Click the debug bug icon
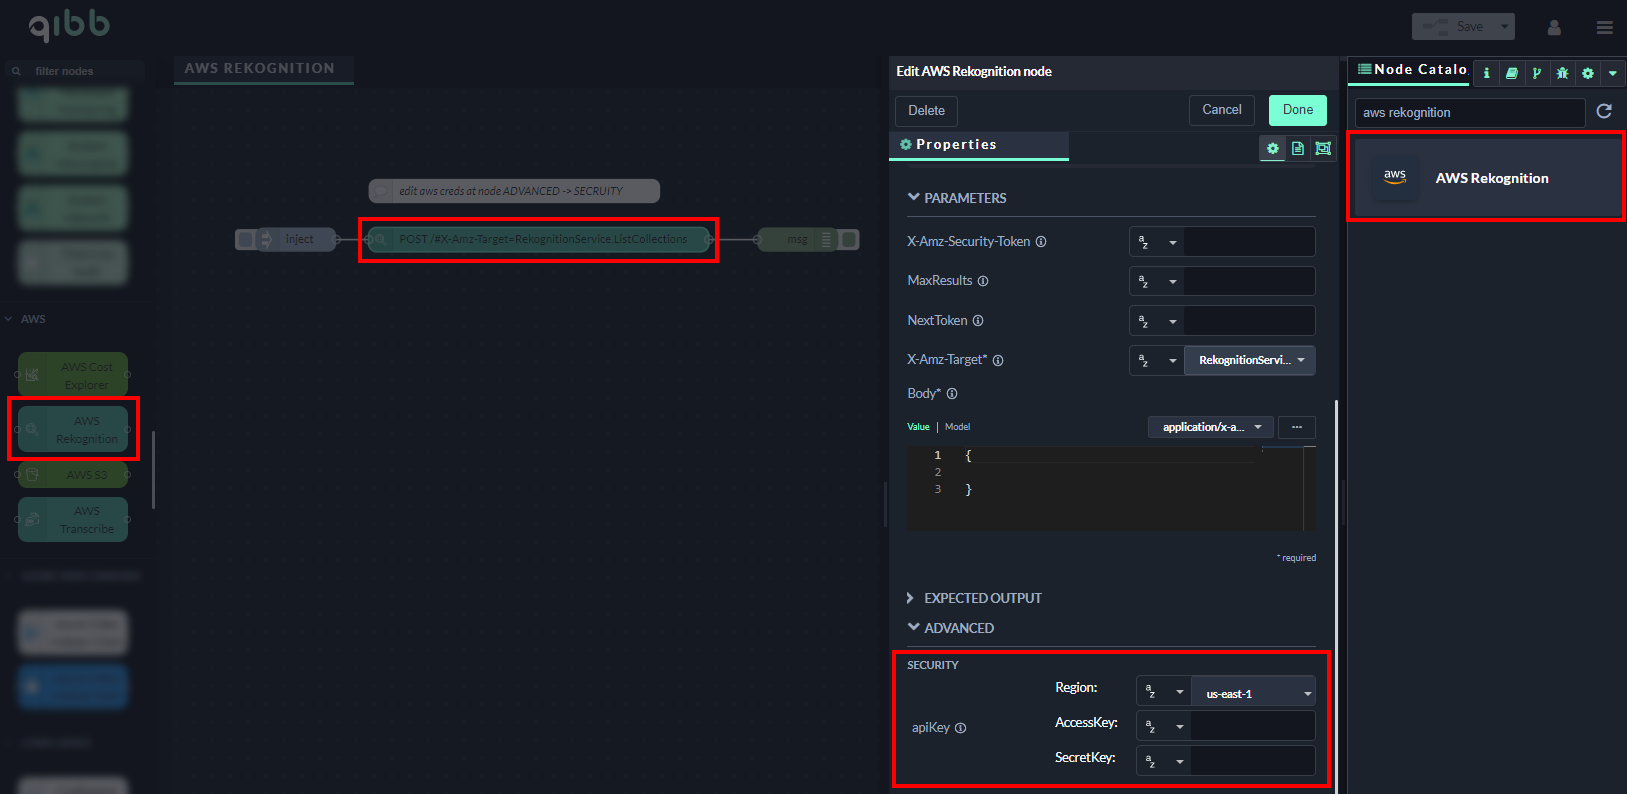Screen dimensions: 1627x794 click(1562, 73)
